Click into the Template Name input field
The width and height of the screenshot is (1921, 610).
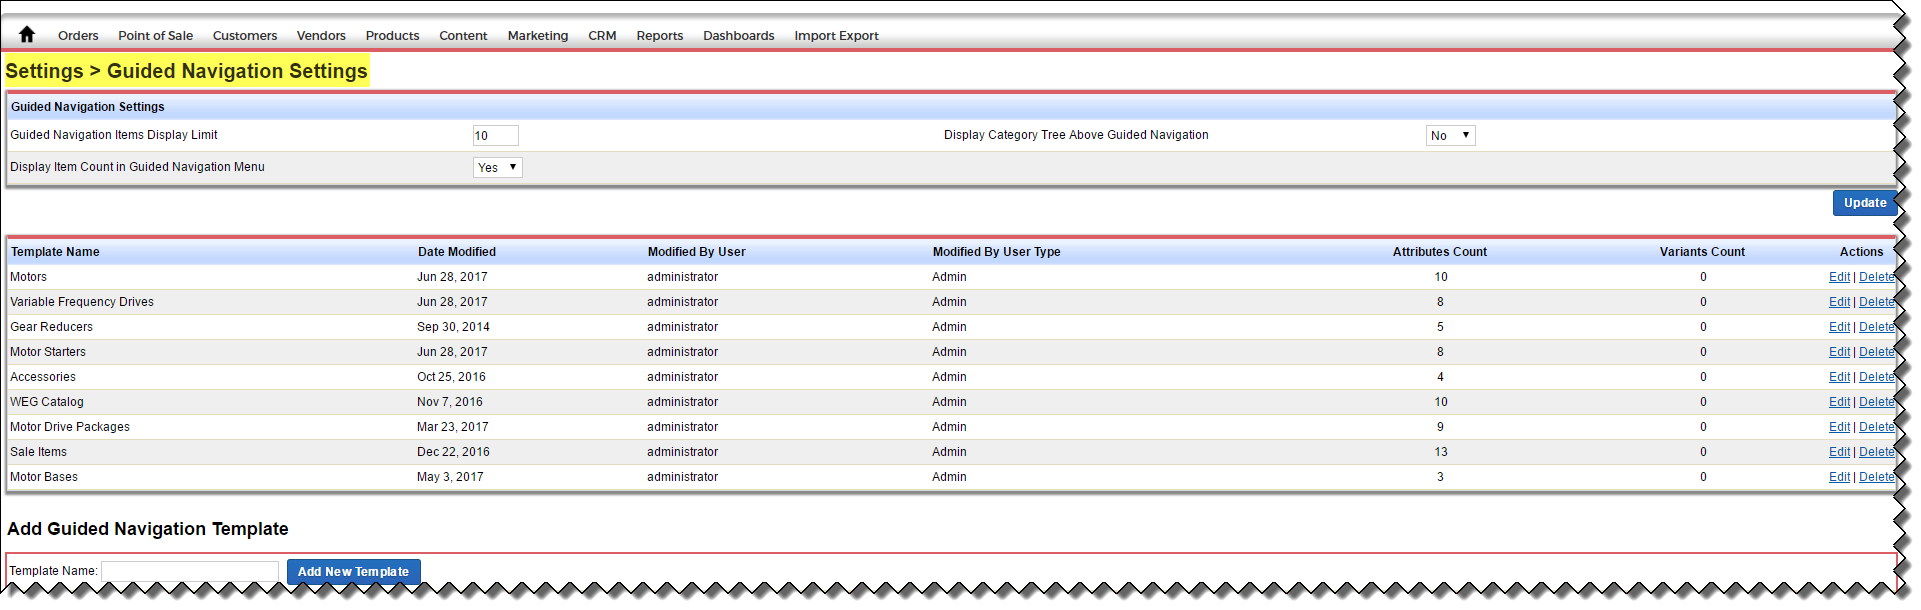190,571
